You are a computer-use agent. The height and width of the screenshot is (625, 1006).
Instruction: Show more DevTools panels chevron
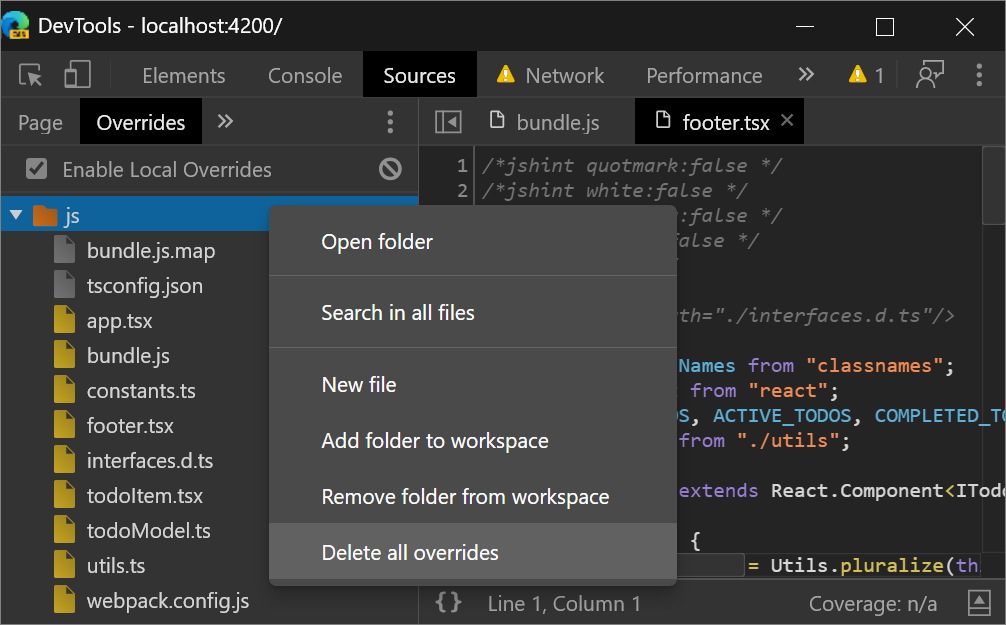tap(806, 75)
